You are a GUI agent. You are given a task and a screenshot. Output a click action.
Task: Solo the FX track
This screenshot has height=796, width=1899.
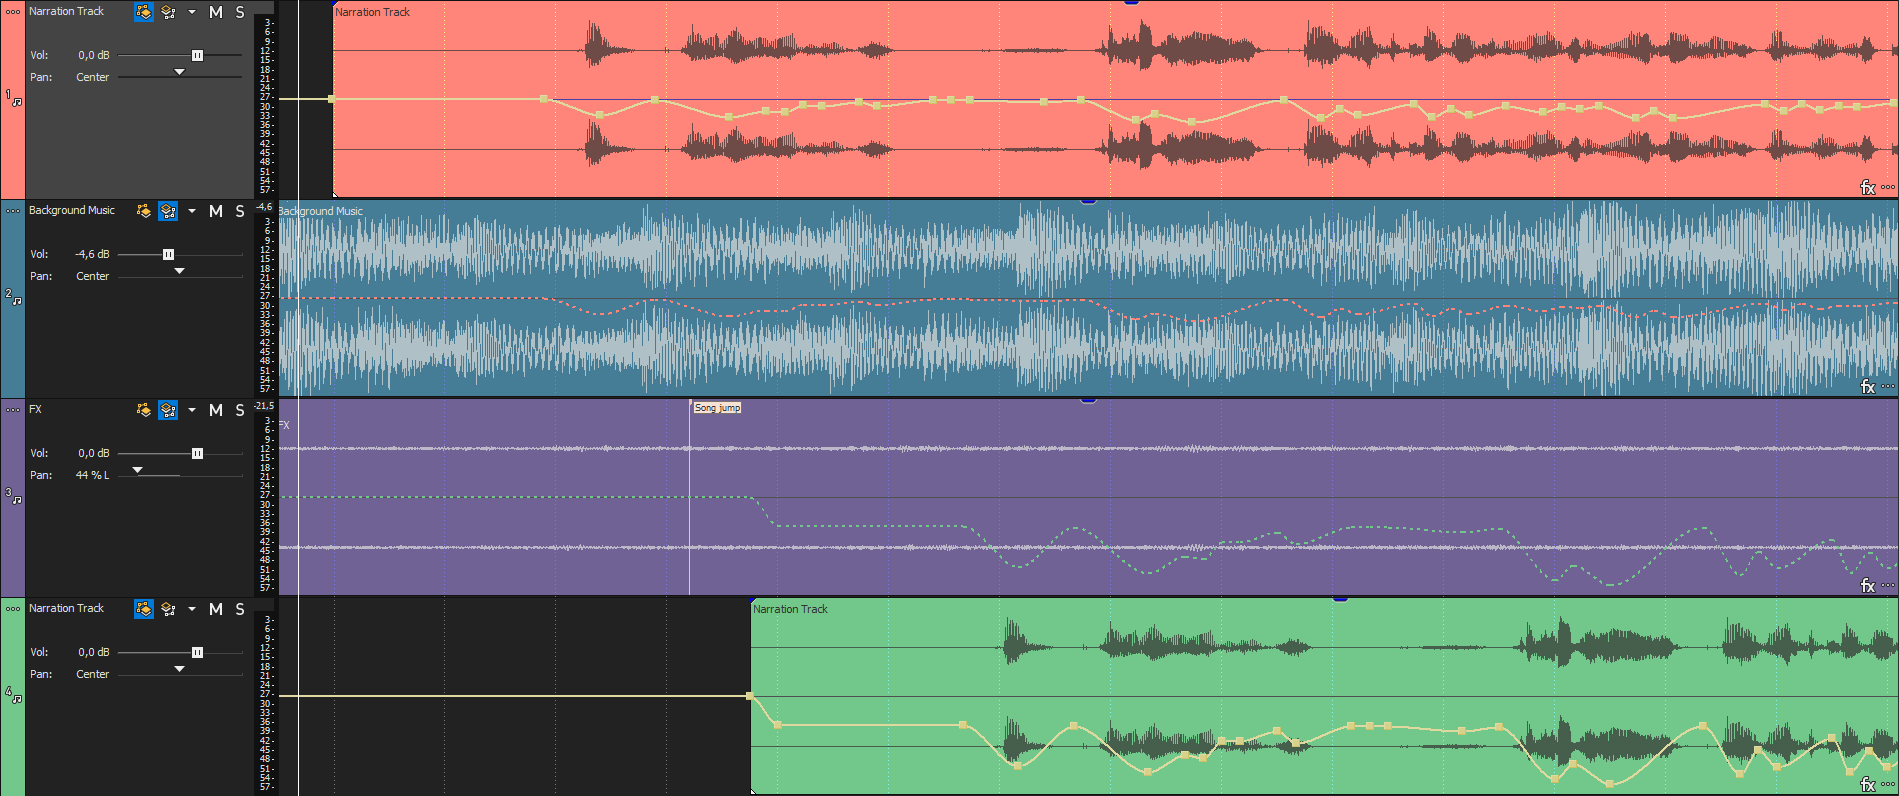[x=240, y=410]
